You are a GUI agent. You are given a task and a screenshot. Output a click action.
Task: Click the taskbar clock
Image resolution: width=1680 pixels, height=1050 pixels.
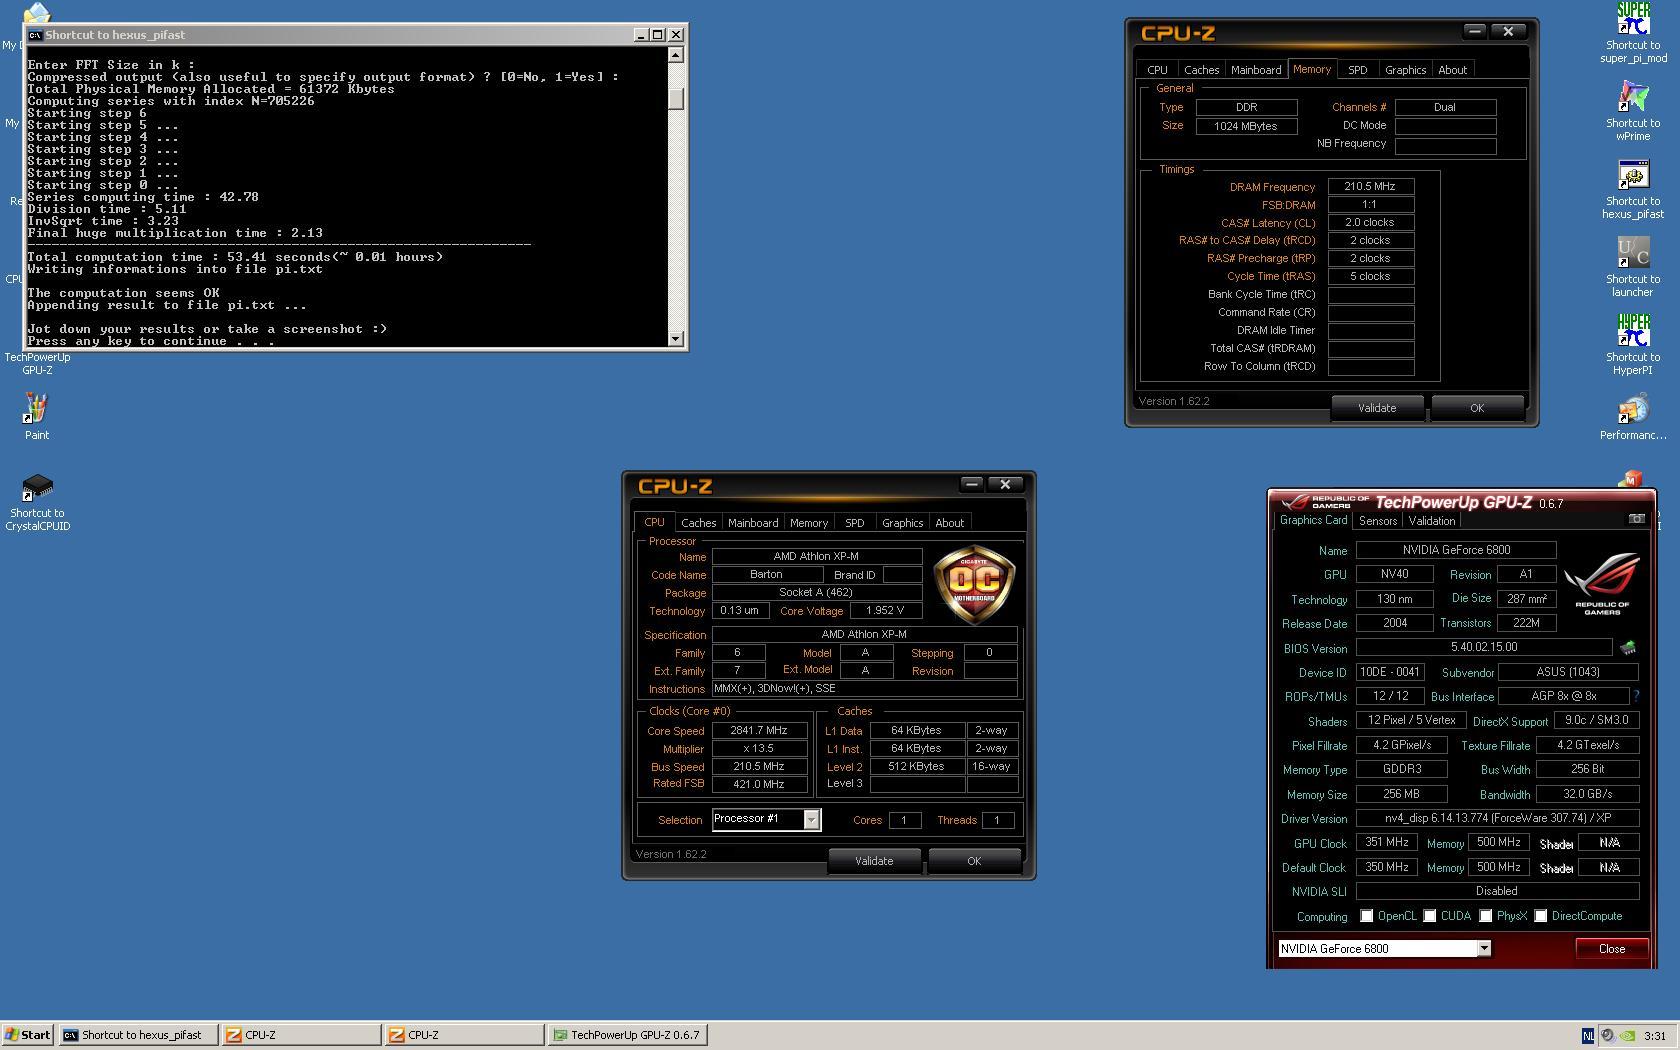[1655, 1036]
